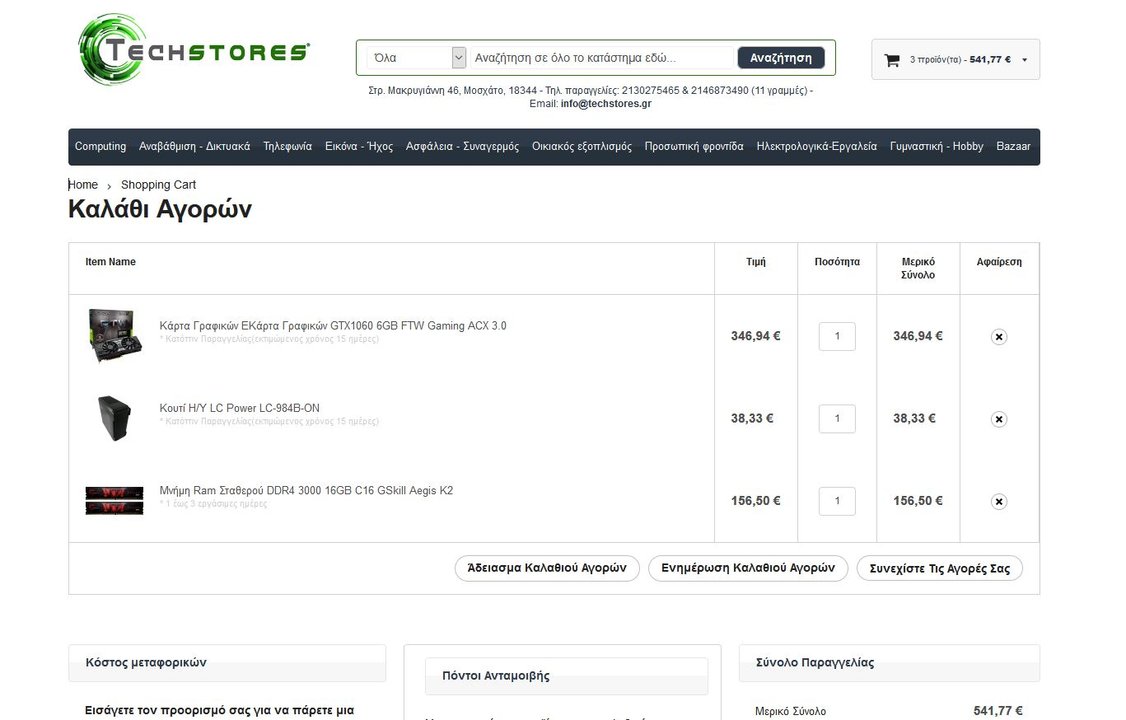Open the info@techstores.gr email link
This screenshot has height=720, width=1126.
[x=605, y=103]
